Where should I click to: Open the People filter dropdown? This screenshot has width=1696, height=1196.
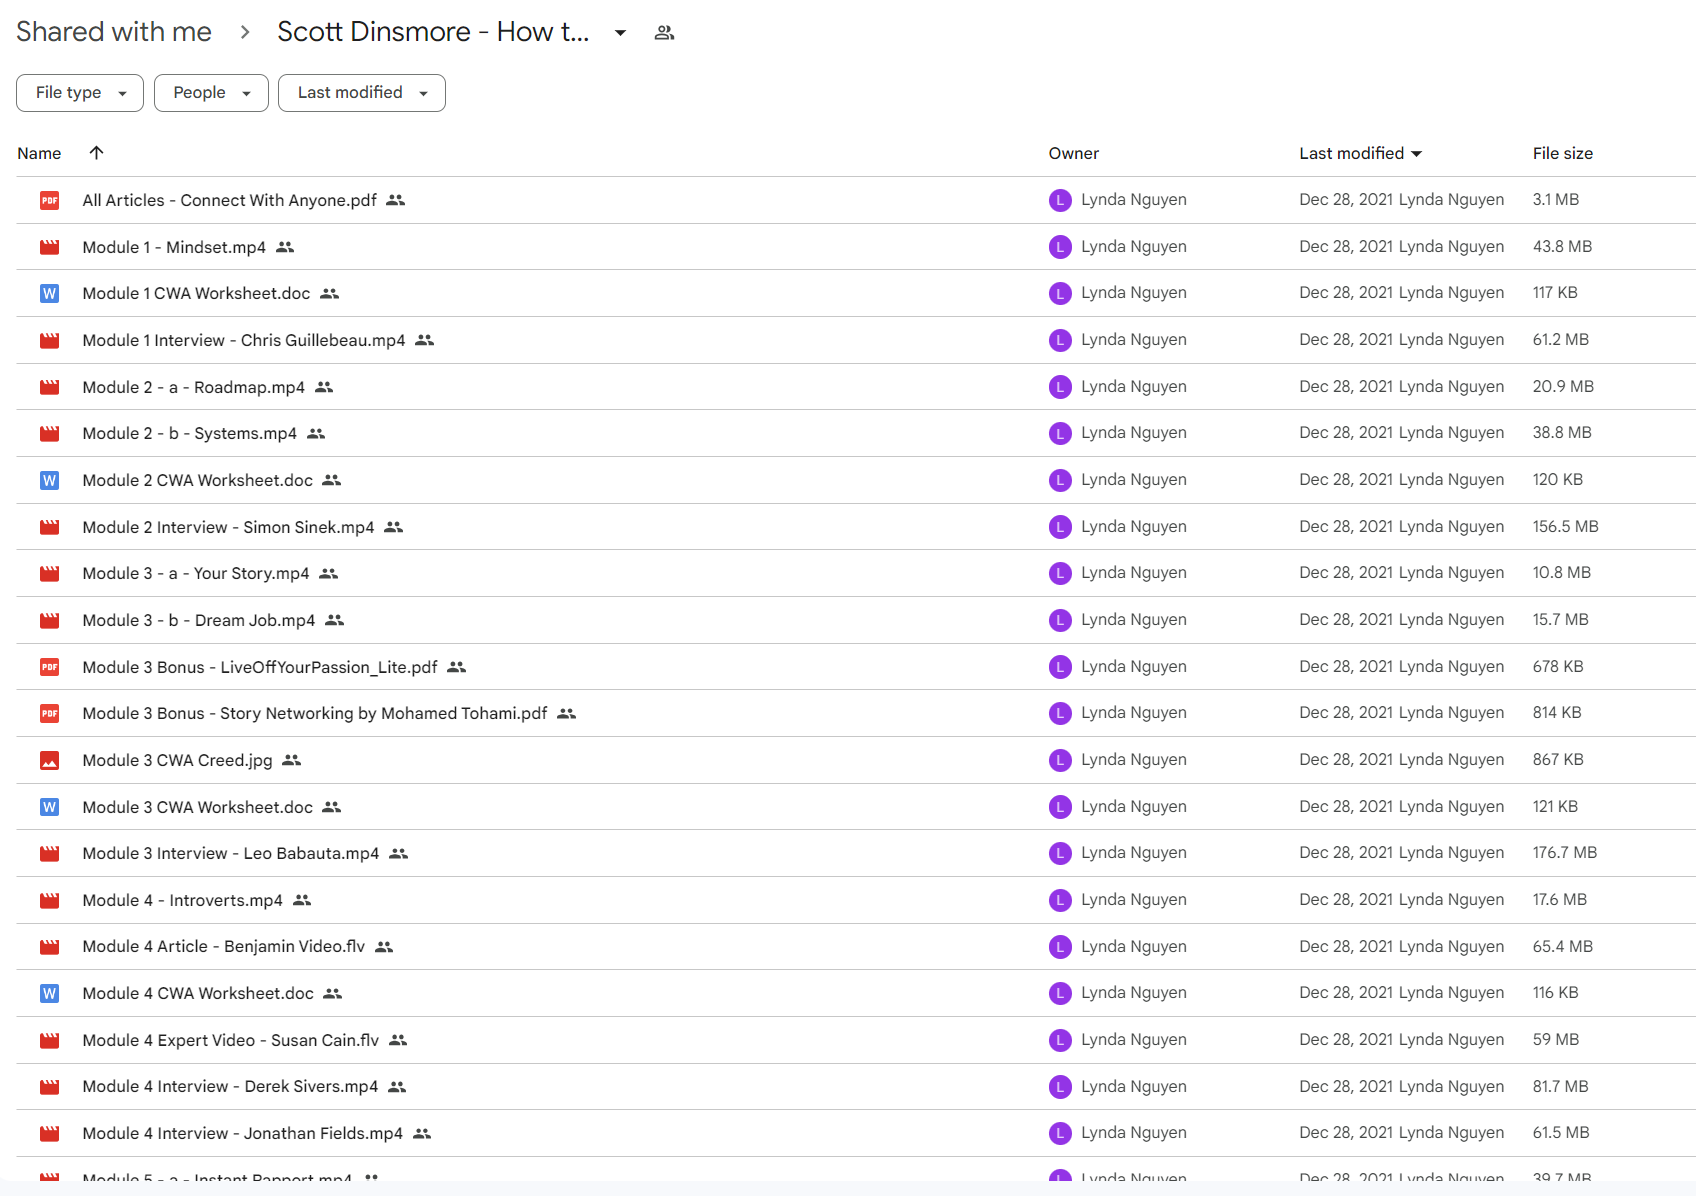[211, 93]
